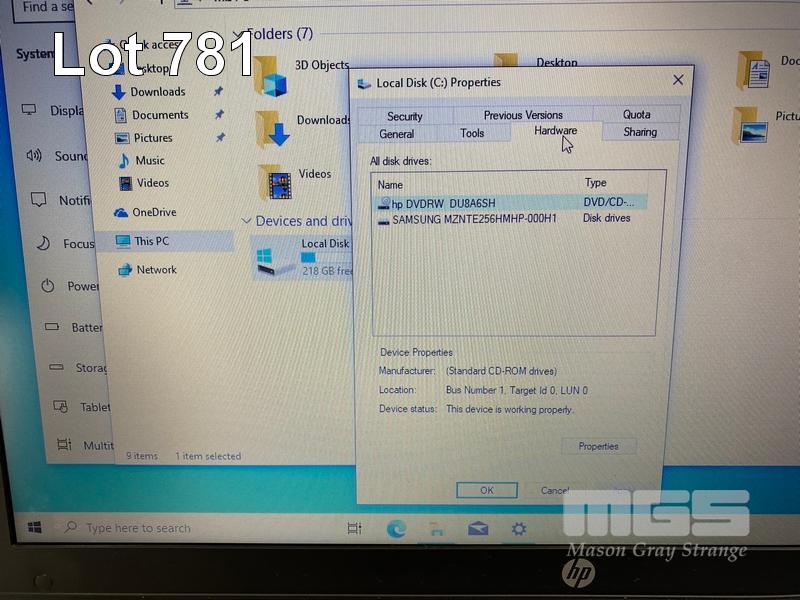Select the Videos folder icon in Folders
The height and width of the screenshot is (600, 800).
(x=275, y=182)
